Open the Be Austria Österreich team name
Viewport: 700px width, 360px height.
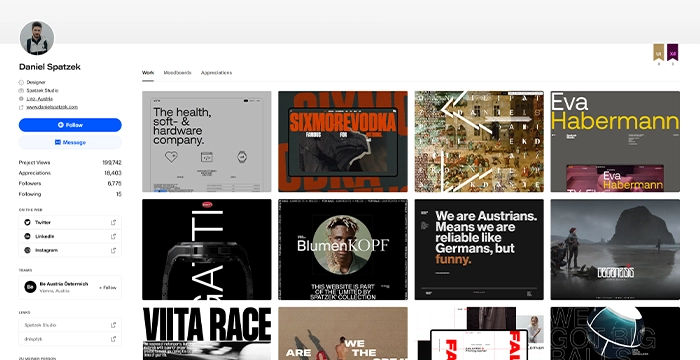64,284
